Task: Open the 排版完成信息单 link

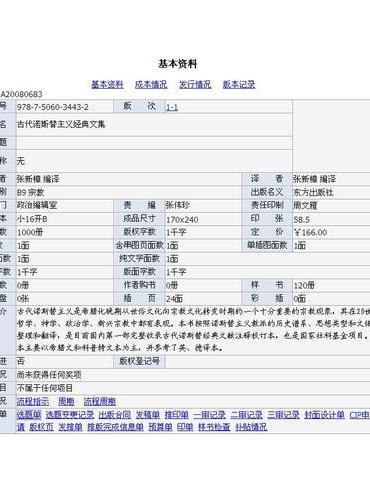Action: click(x=115, y=427)
